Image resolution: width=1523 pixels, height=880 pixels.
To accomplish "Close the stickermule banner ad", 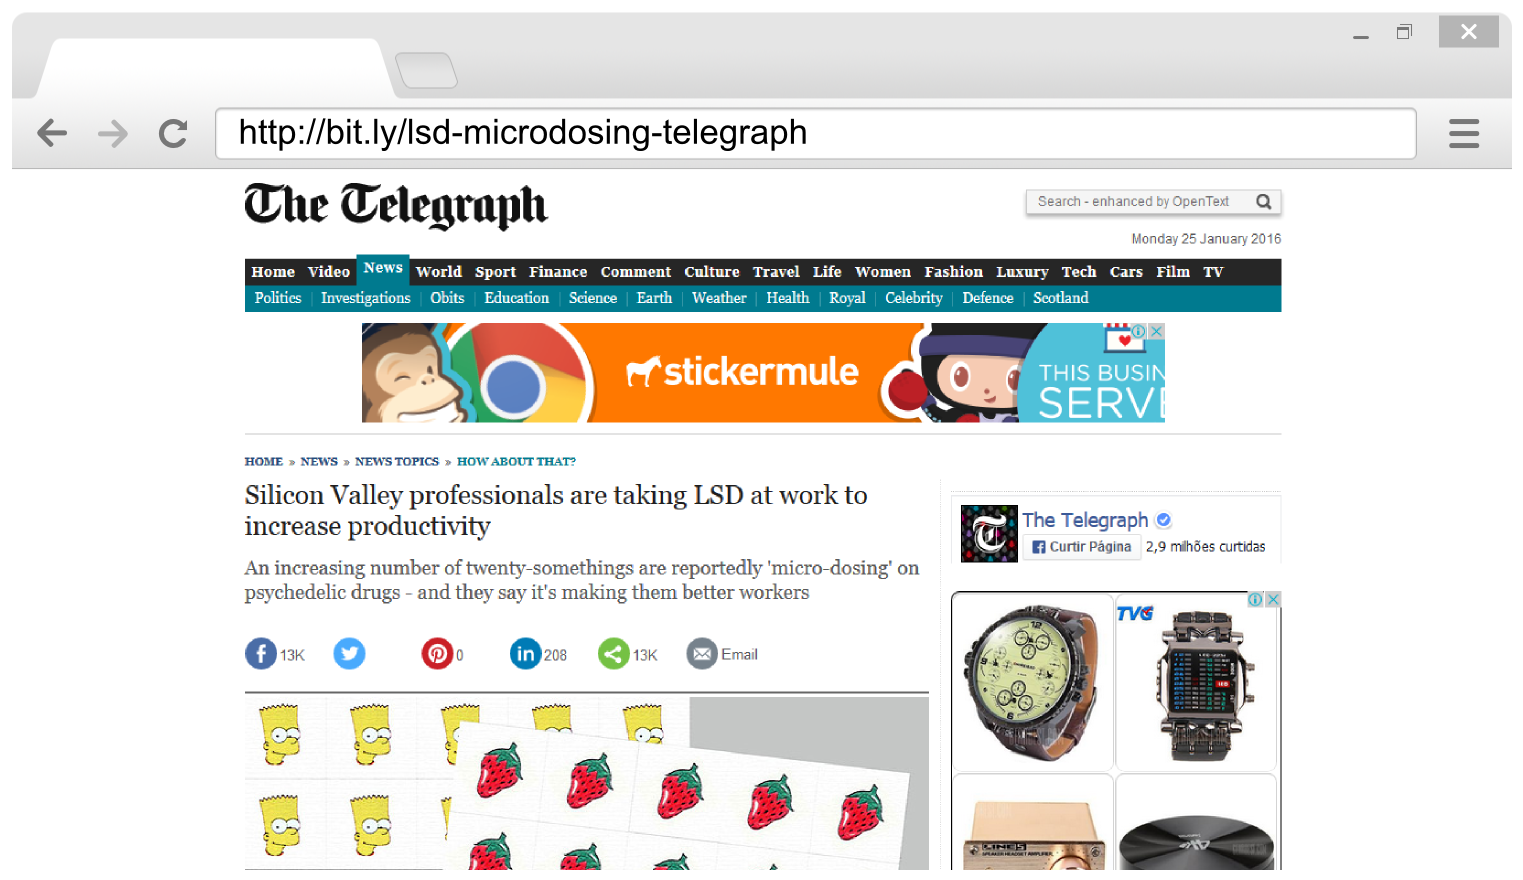I will [1156, 331].
